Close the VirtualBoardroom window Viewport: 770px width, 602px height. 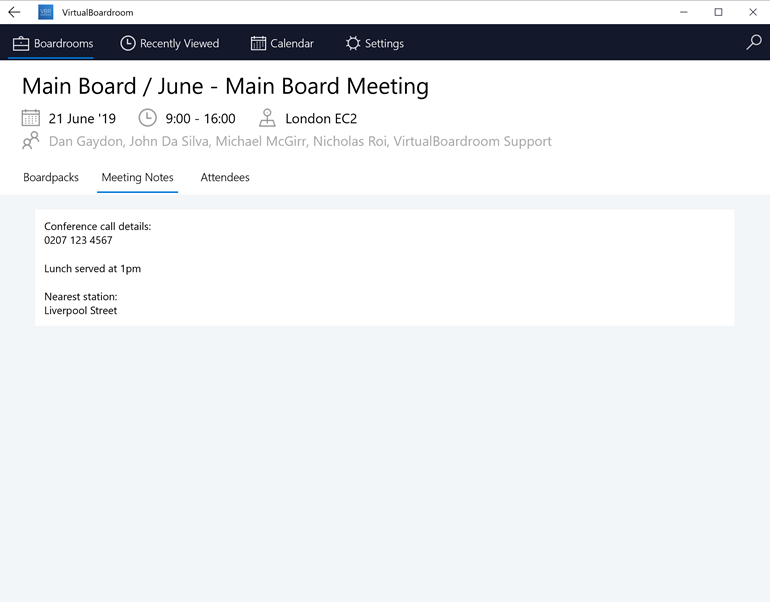pyautogui.click(x=753, y=12)
